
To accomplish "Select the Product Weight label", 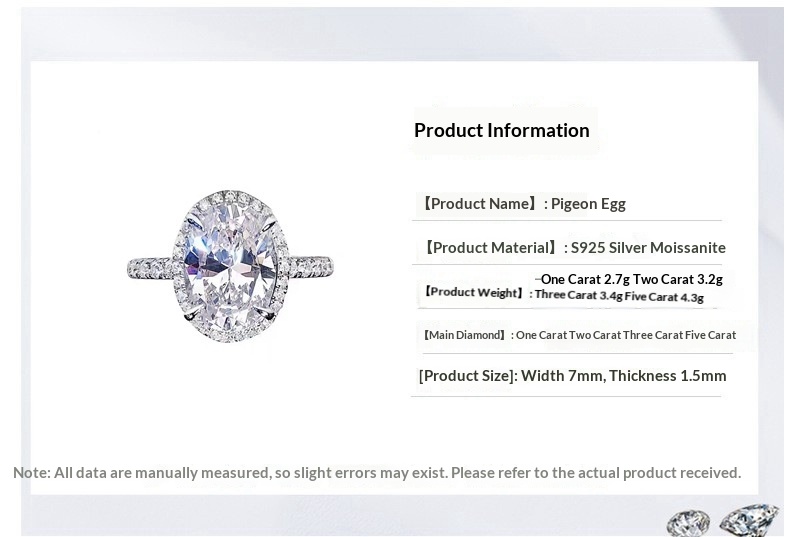I will tap(473, 293).
